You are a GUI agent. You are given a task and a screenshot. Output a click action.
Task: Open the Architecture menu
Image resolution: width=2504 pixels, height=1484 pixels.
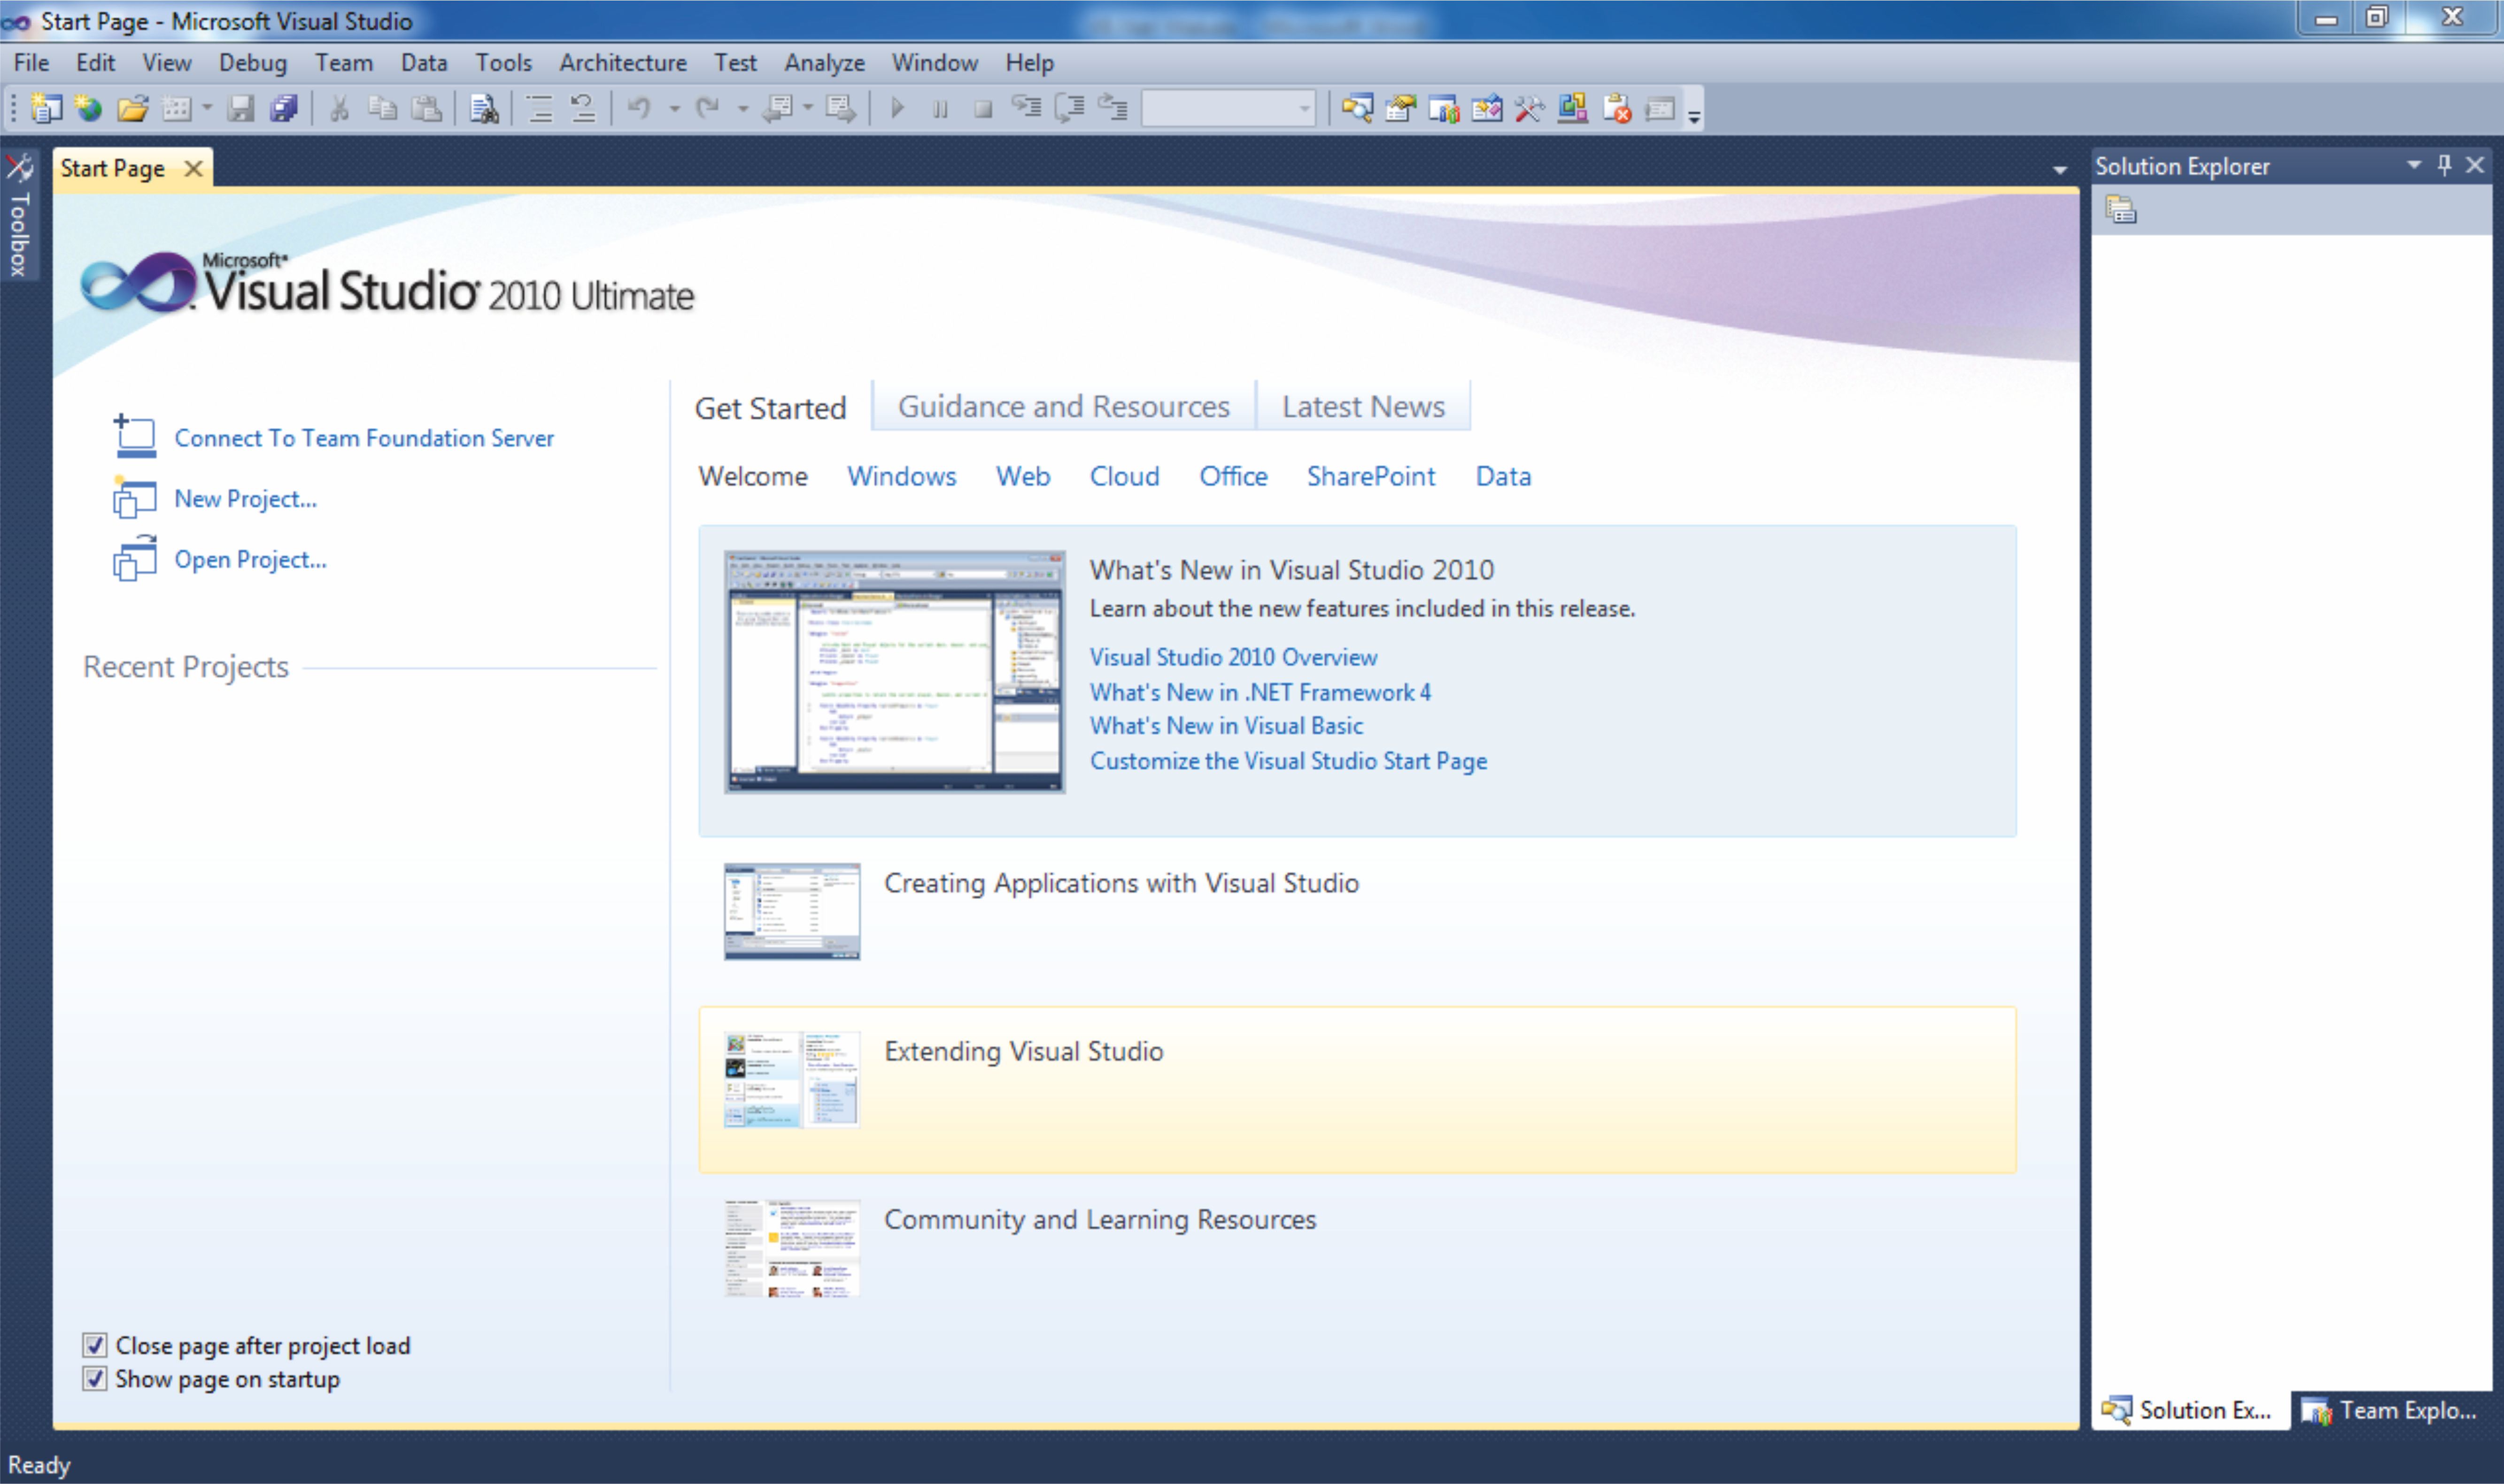coord(622,63)
